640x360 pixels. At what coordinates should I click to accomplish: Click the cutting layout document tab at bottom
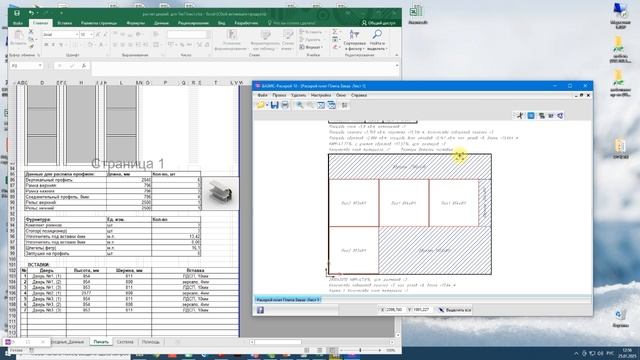coord(288,300)
